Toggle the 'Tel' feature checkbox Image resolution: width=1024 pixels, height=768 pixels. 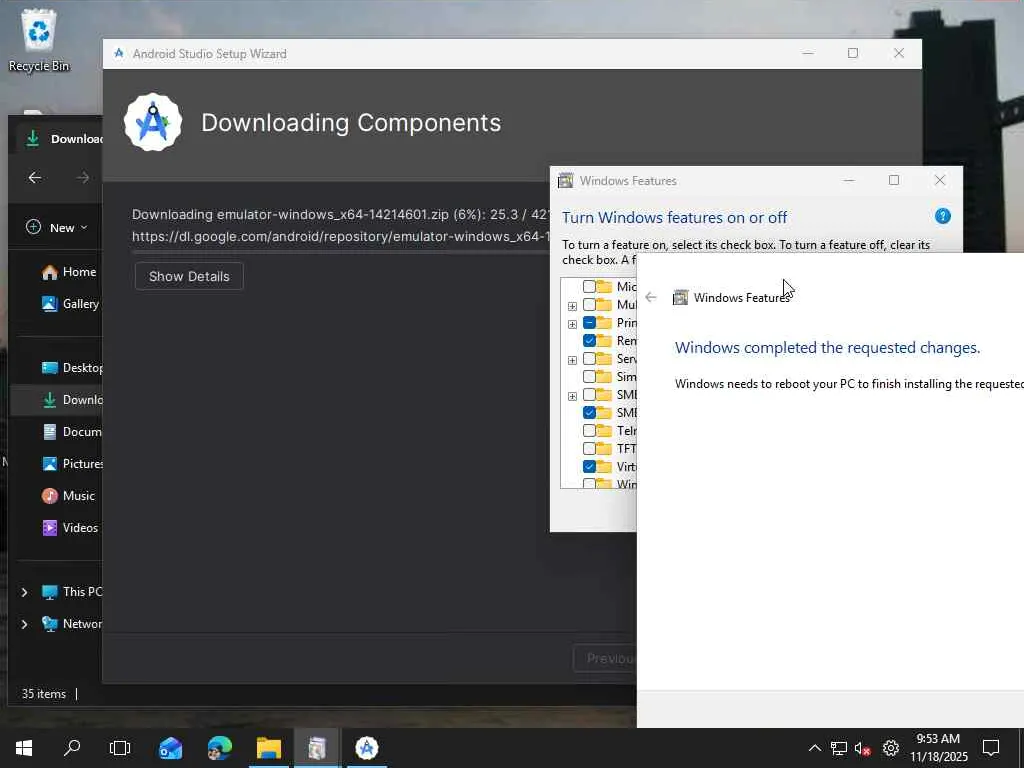[x=589, y=430]
